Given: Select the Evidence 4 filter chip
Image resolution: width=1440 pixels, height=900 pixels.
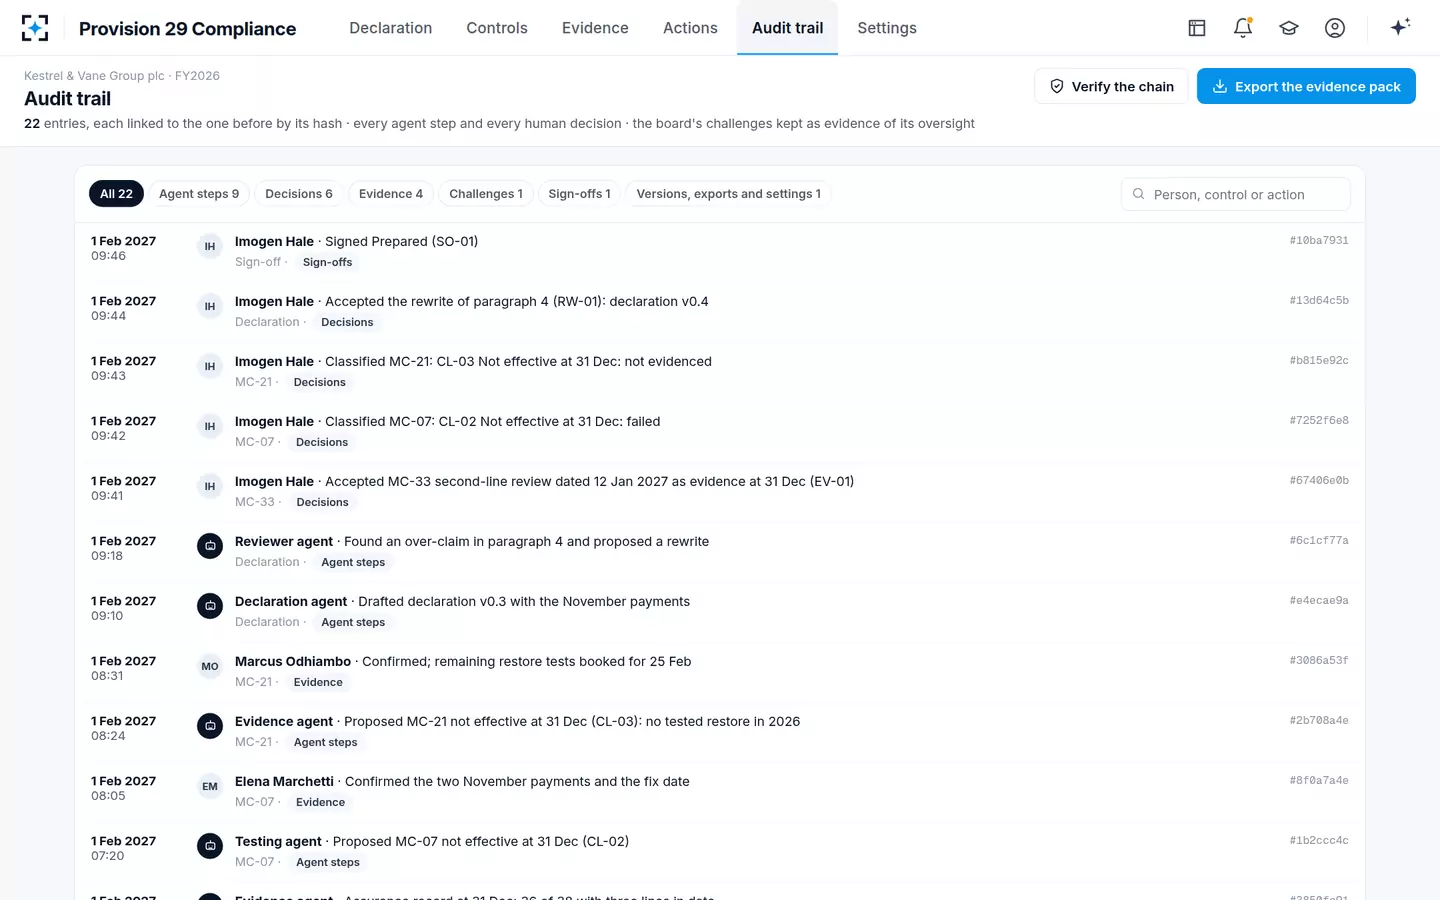Looking at the screenshot, I should pyautogui.click(x=391, y=194).
